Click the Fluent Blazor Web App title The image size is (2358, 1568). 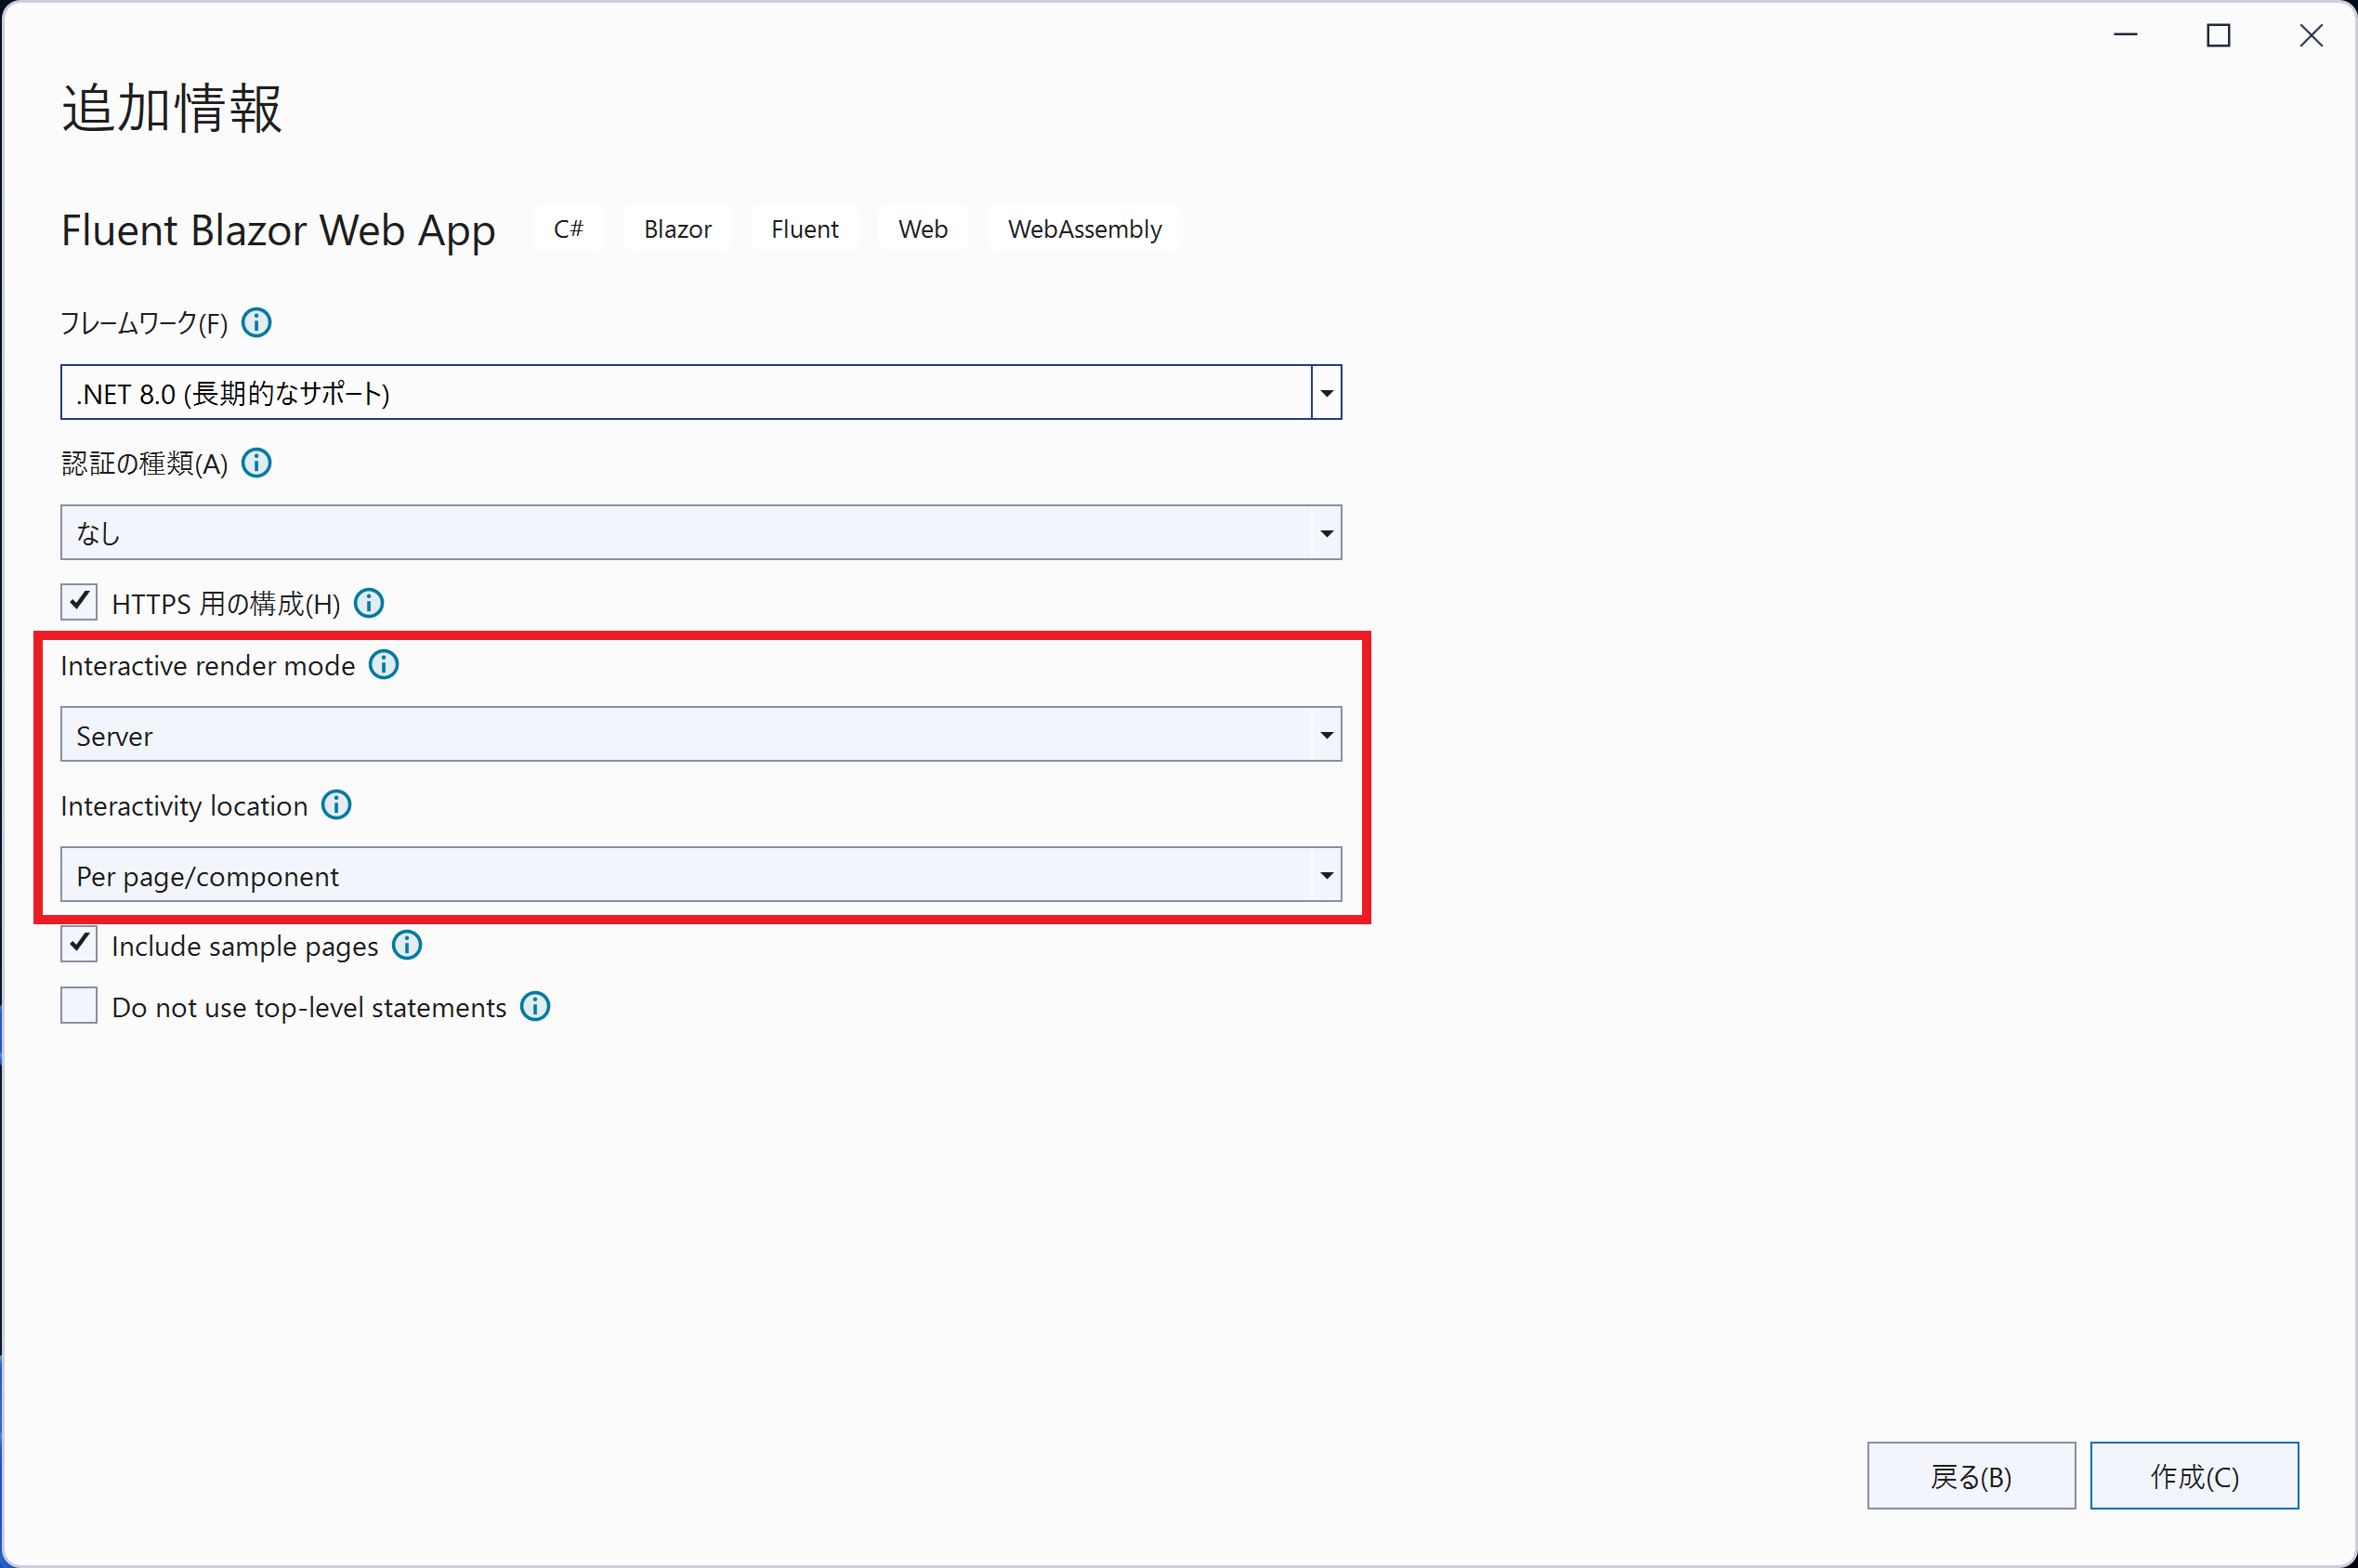coord(278,230)
